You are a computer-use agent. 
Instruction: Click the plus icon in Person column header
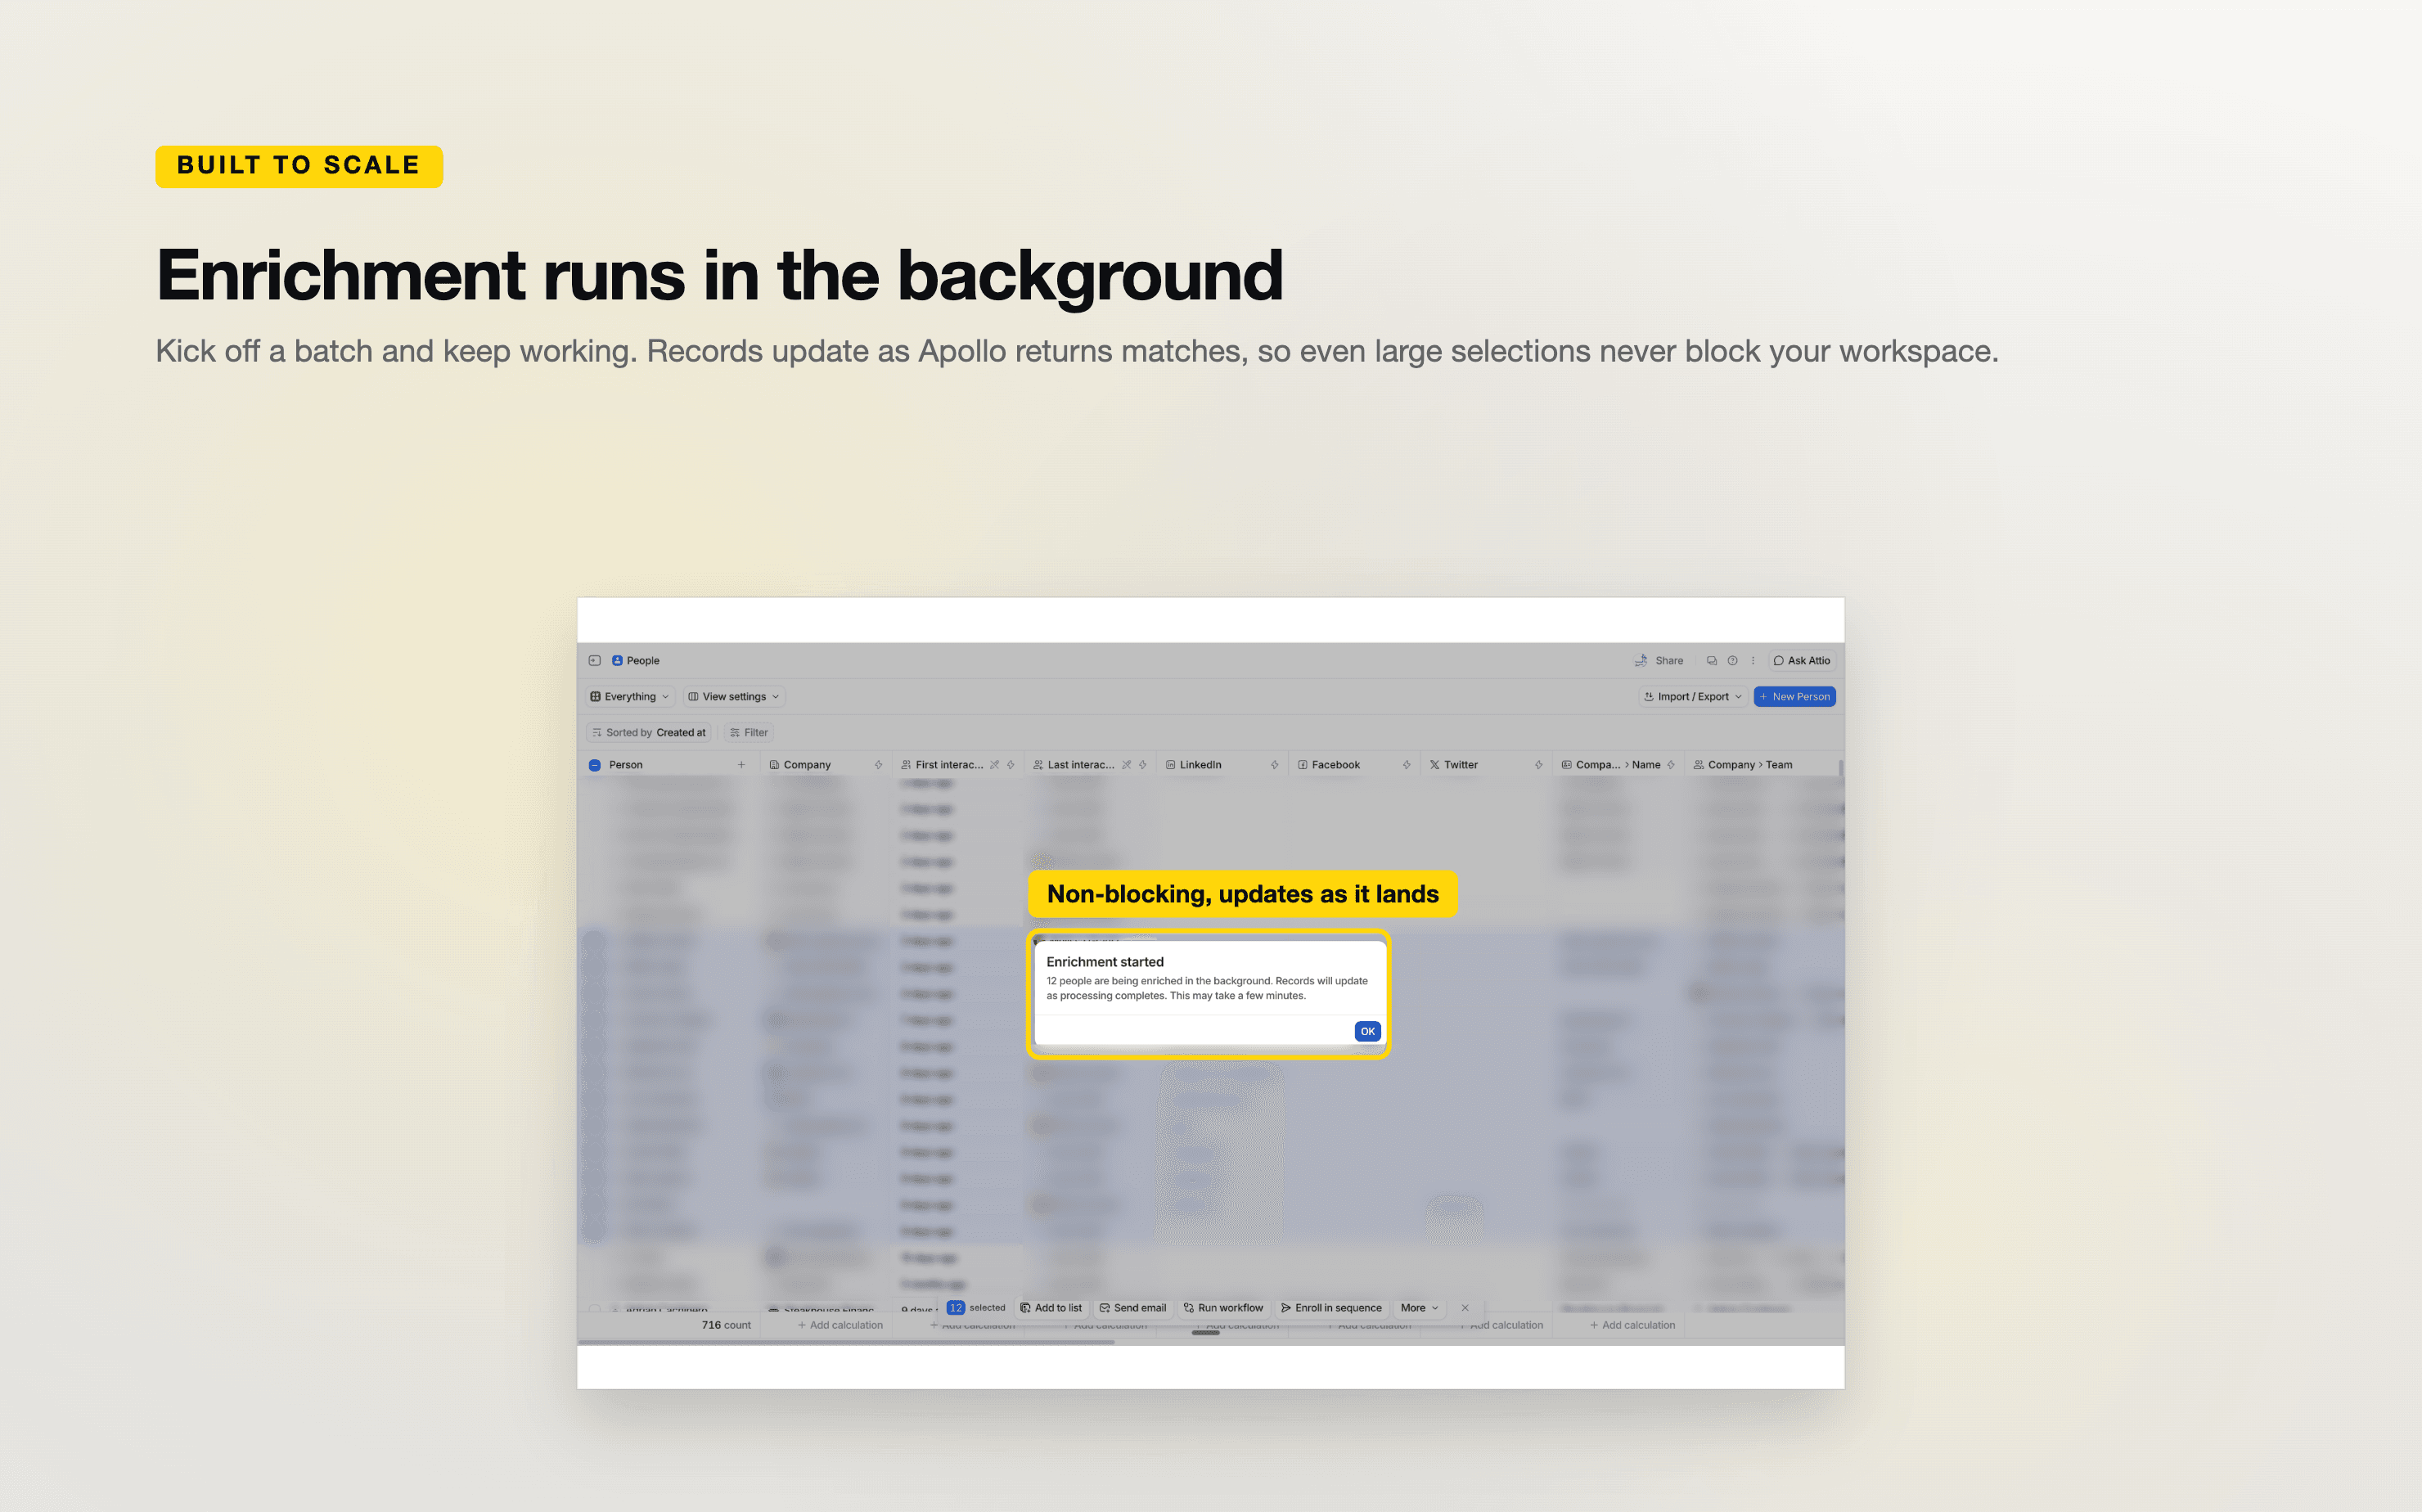pos(741,765)
